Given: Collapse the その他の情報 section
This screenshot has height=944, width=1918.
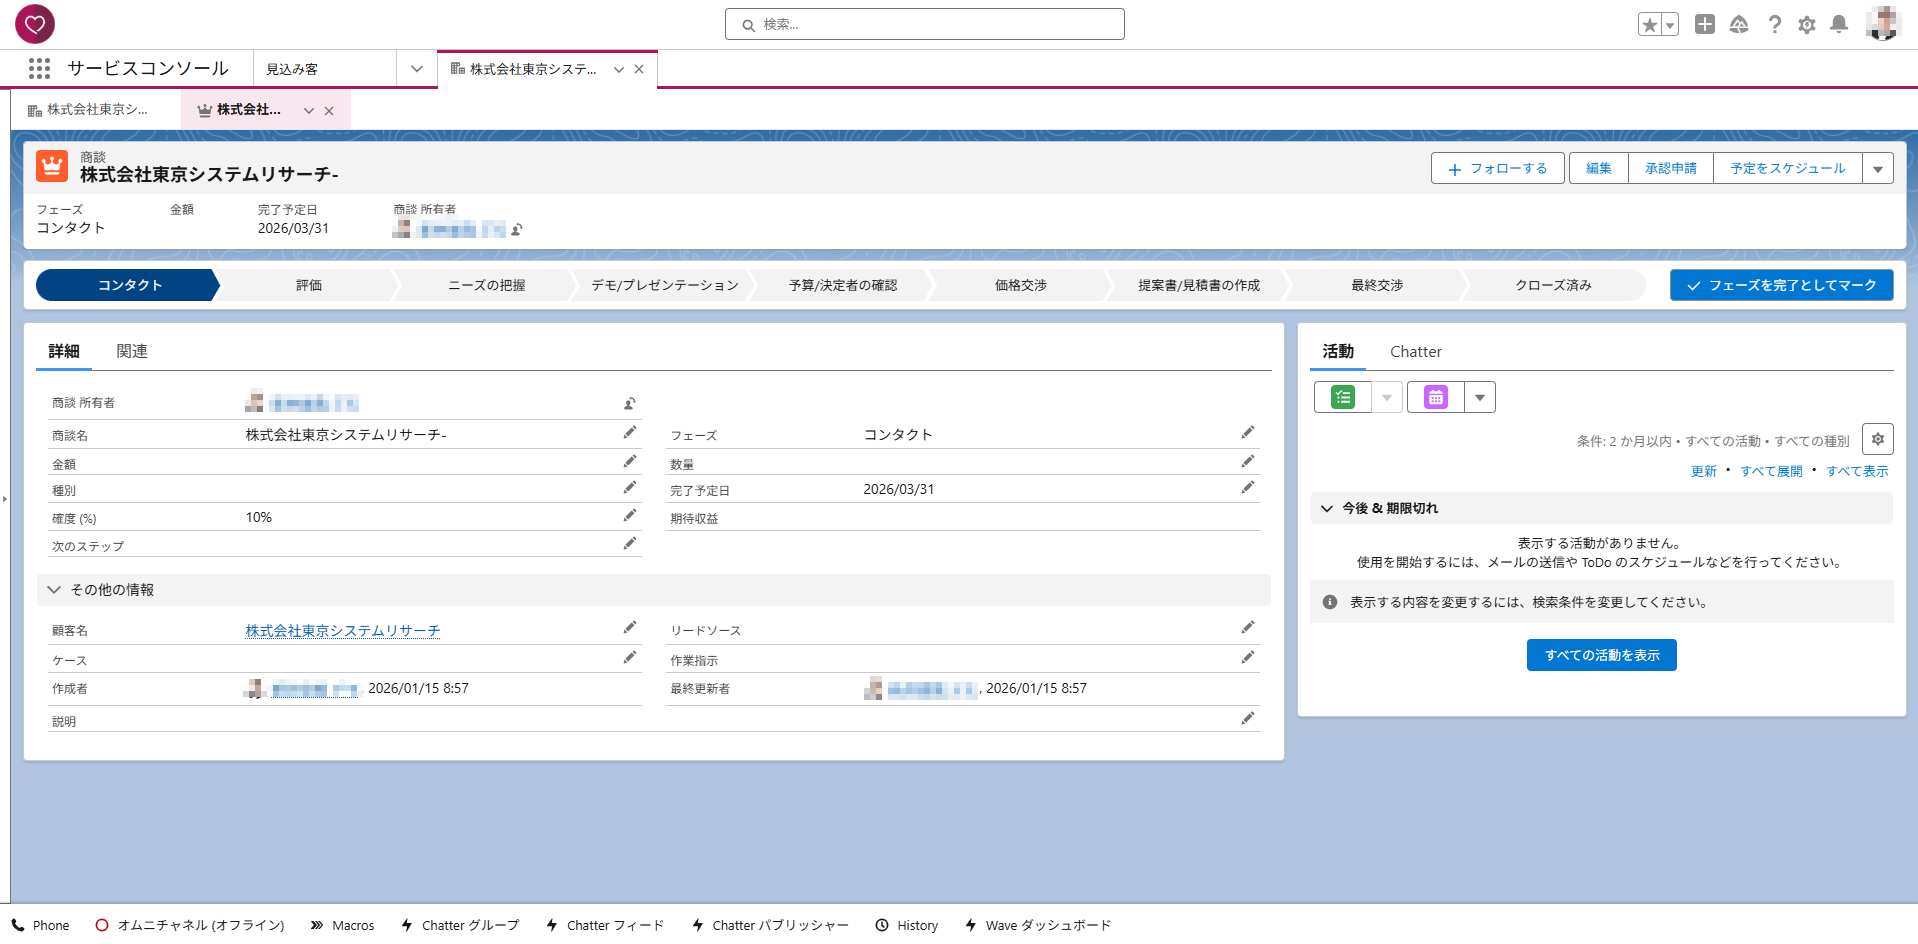Looking at the screenshot, I should point(54,590).
